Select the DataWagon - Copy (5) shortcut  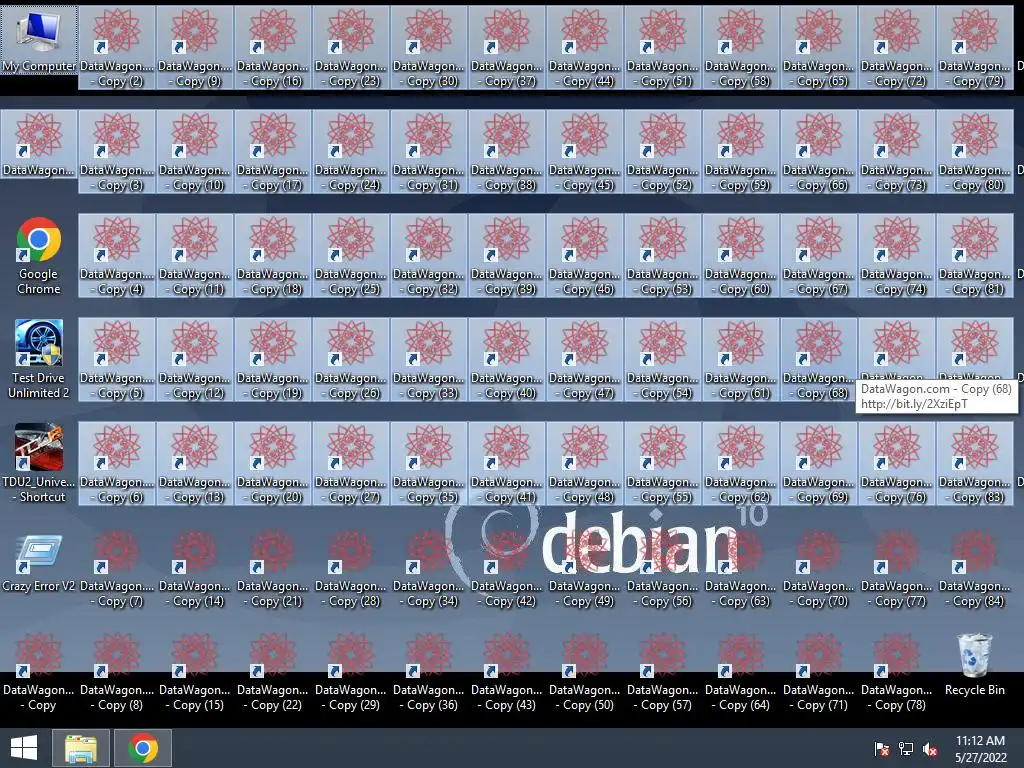(x=117, y=360)
